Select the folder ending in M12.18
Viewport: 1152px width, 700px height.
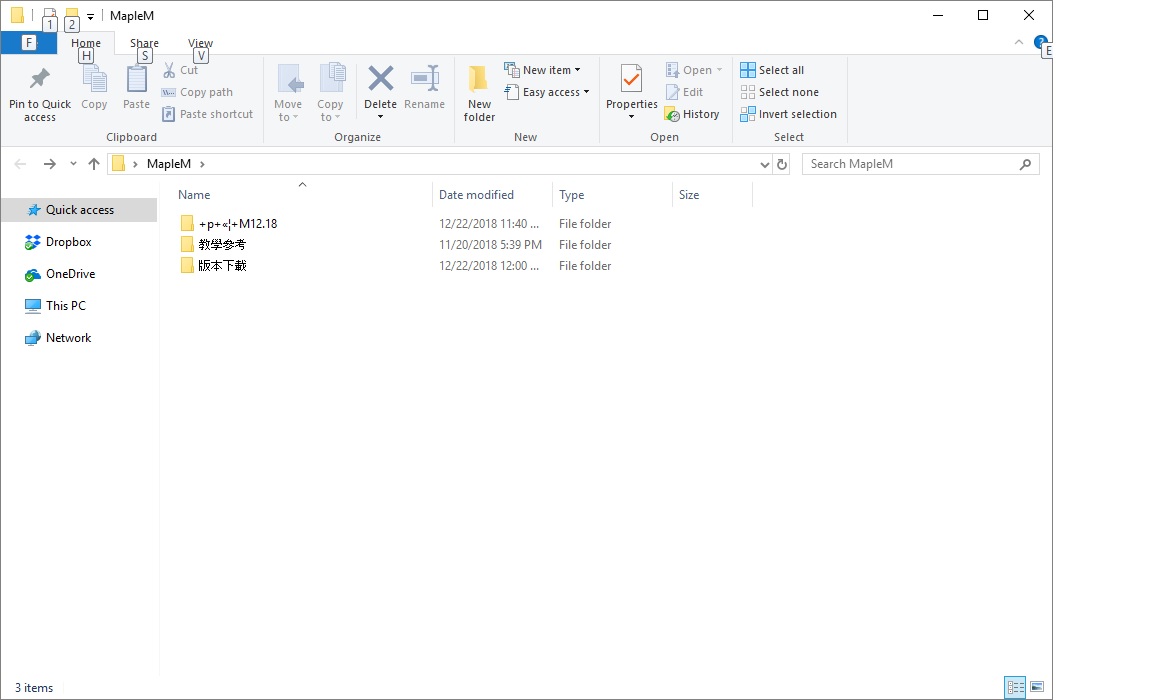pyautogui.click(x=237, y=224)
